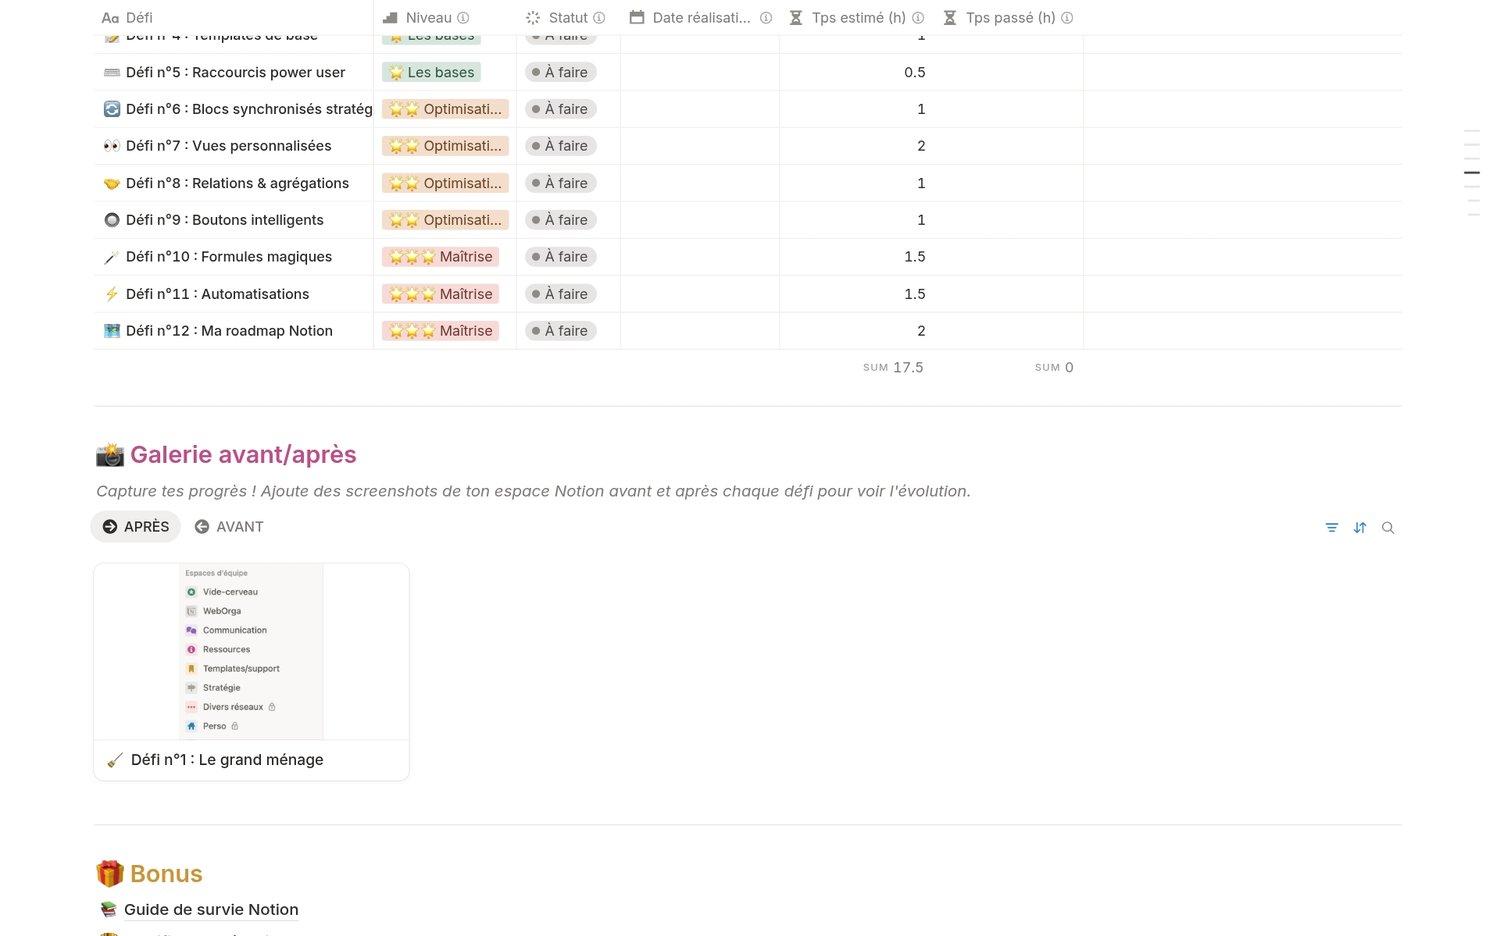Click info icon beside Niveau column
Screen dimensions: 1500x936
[463, 18]
